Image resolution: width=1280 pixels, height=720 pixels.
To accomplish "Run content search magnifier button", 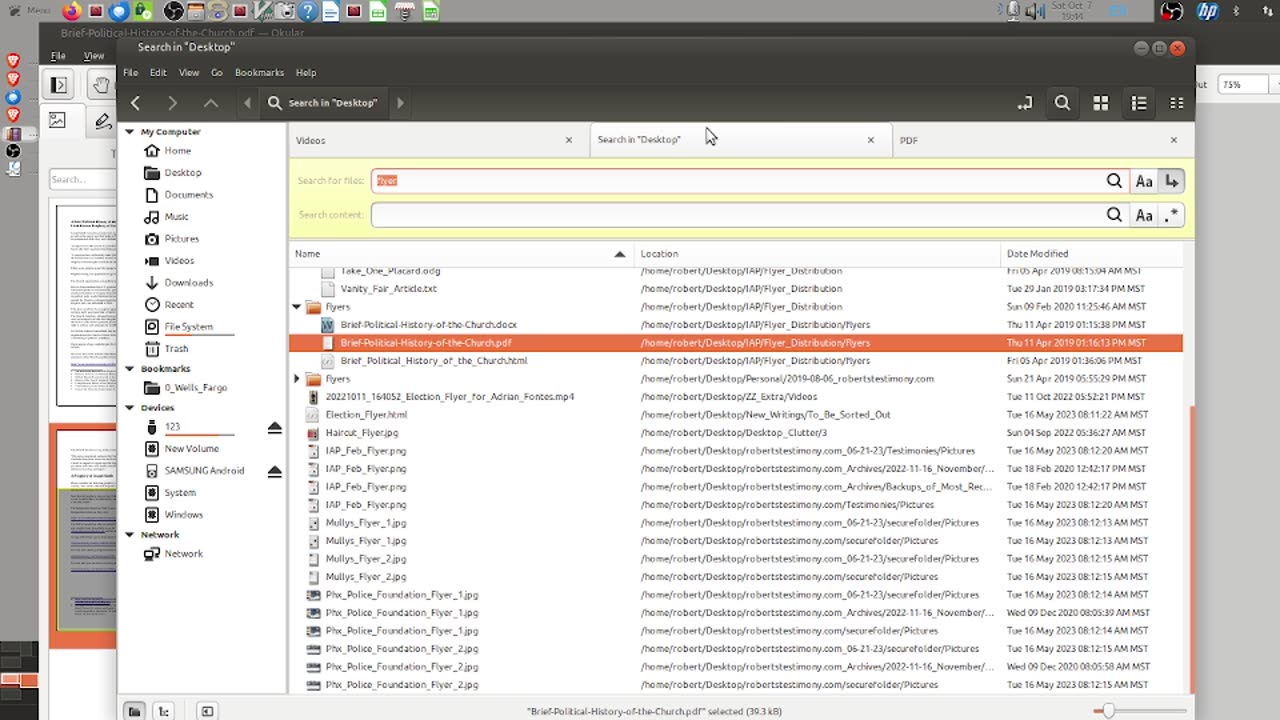I will [x=1114, y=215].
